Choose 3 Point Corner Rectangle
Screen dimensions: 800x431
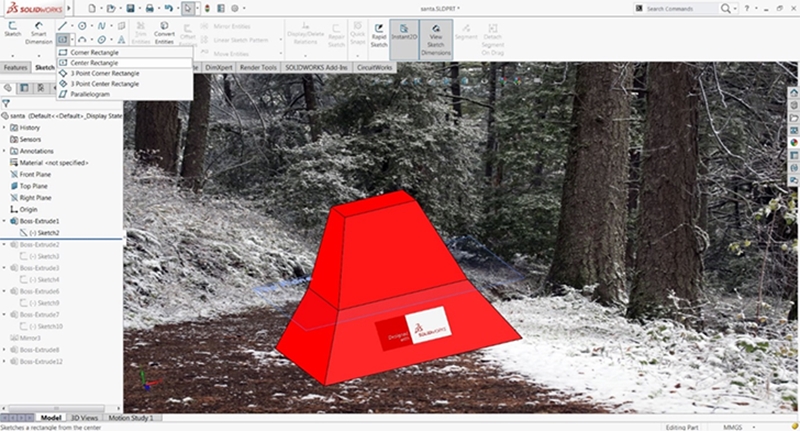pos(124,73)
